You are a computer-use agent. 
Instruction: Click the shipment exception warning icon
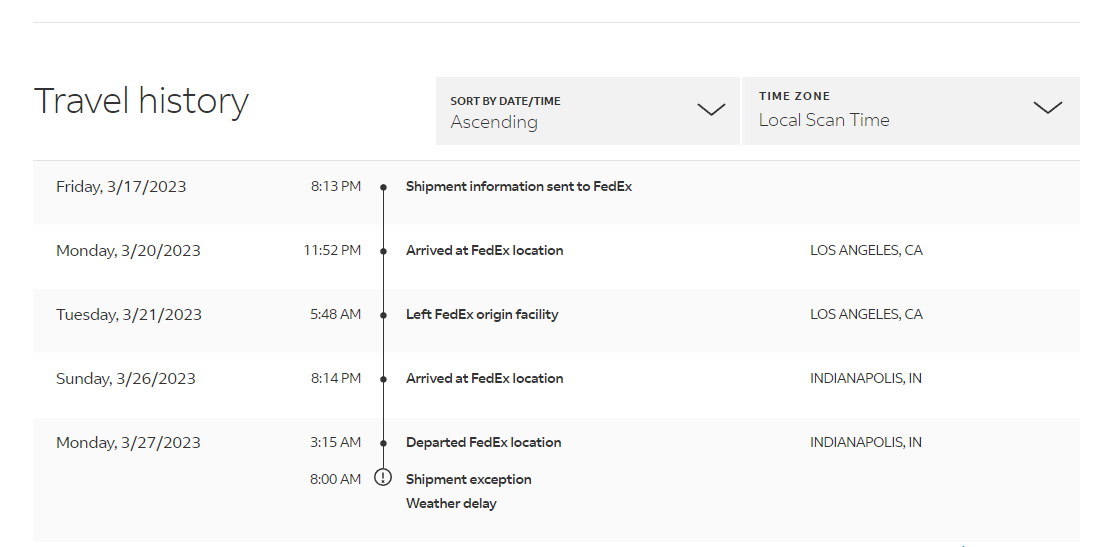coord(383,478)
